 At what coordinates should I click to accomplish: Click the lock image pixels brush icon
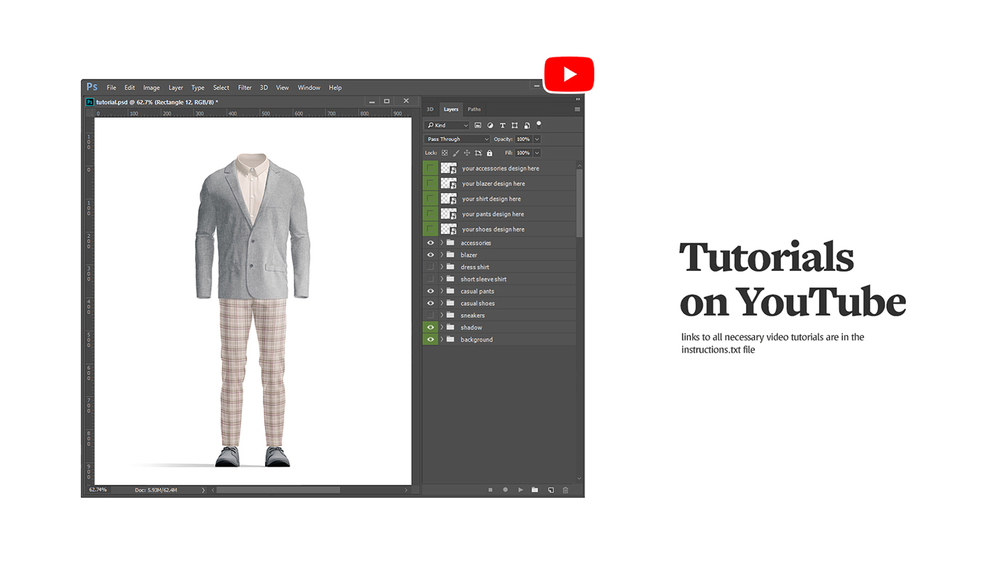pos(456,153)
